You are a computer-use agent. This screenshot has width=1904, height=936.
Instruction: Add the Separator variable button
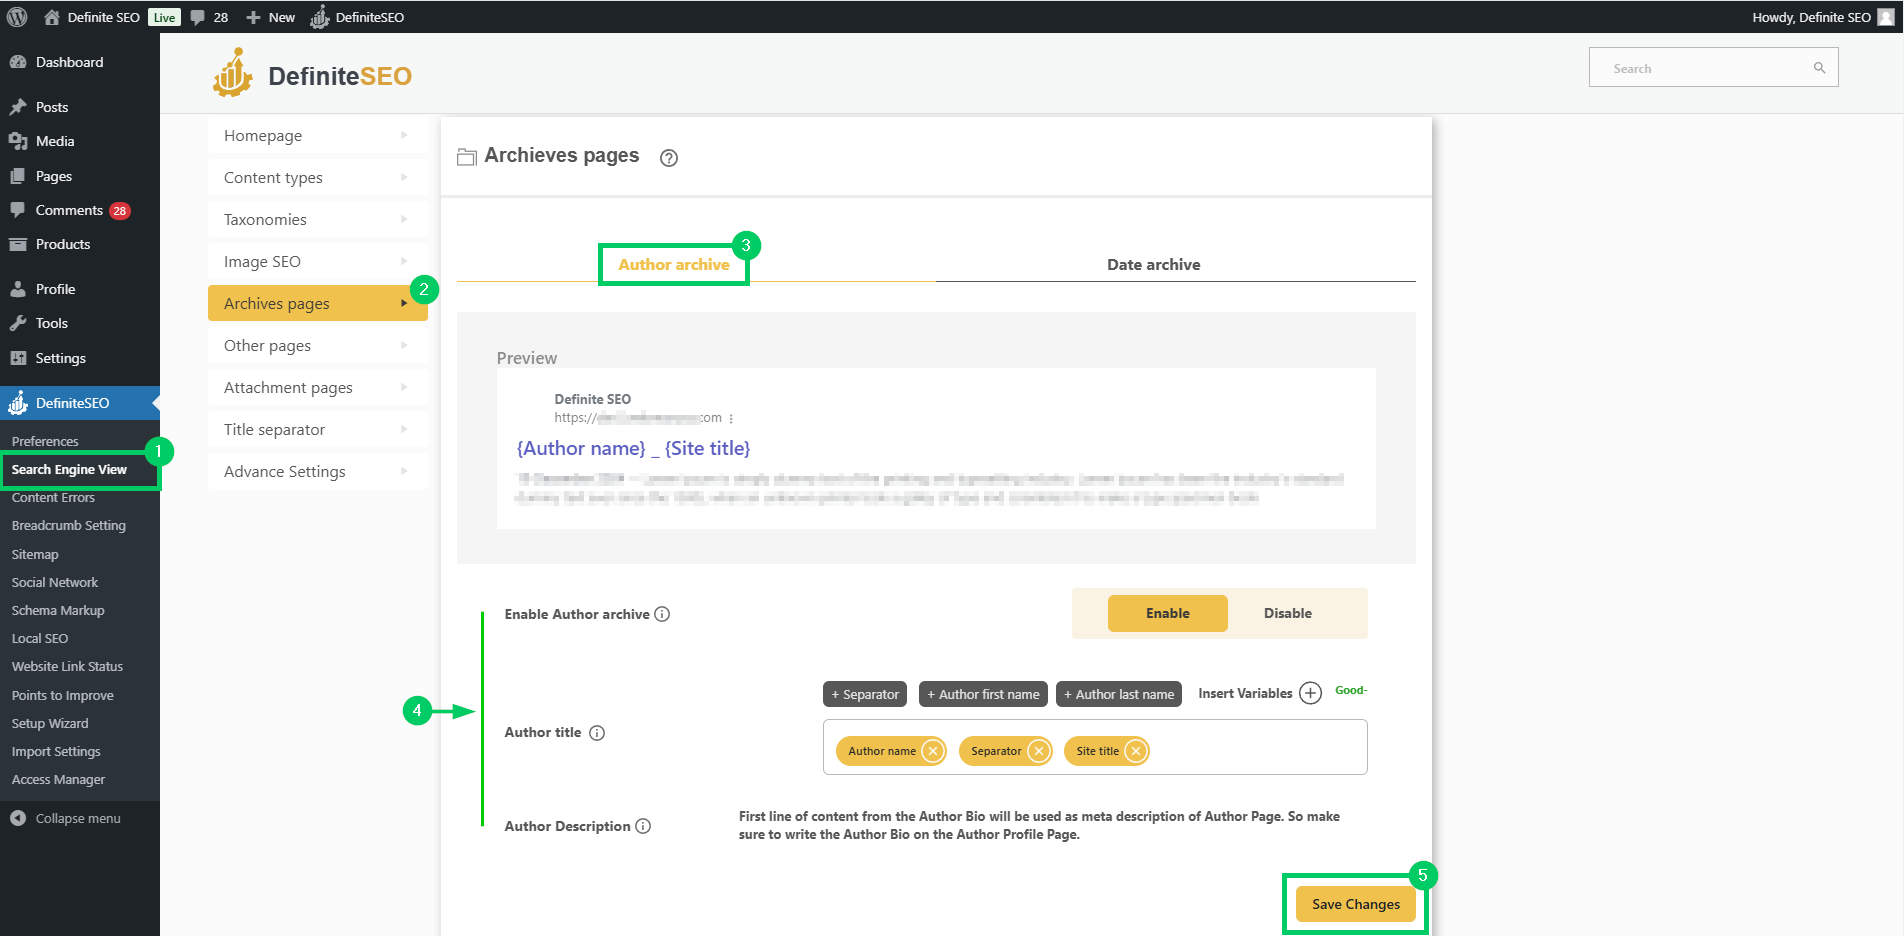tap(865, 694)
